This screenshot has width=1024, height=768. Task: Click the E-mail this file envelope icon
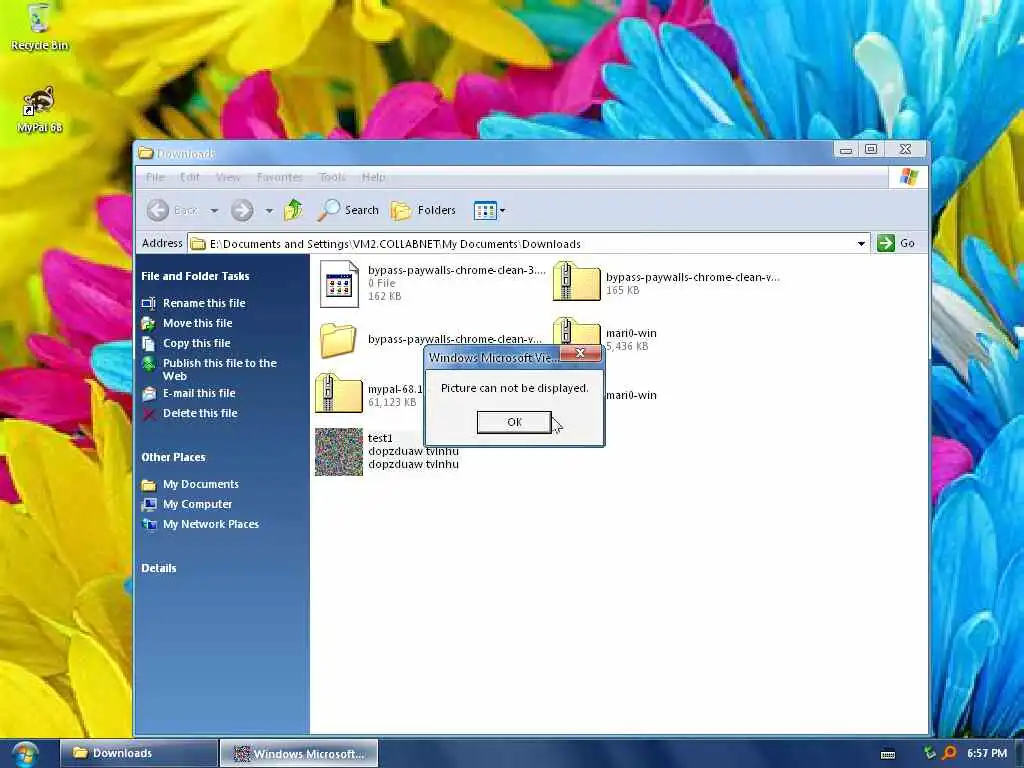coord(149,394)
